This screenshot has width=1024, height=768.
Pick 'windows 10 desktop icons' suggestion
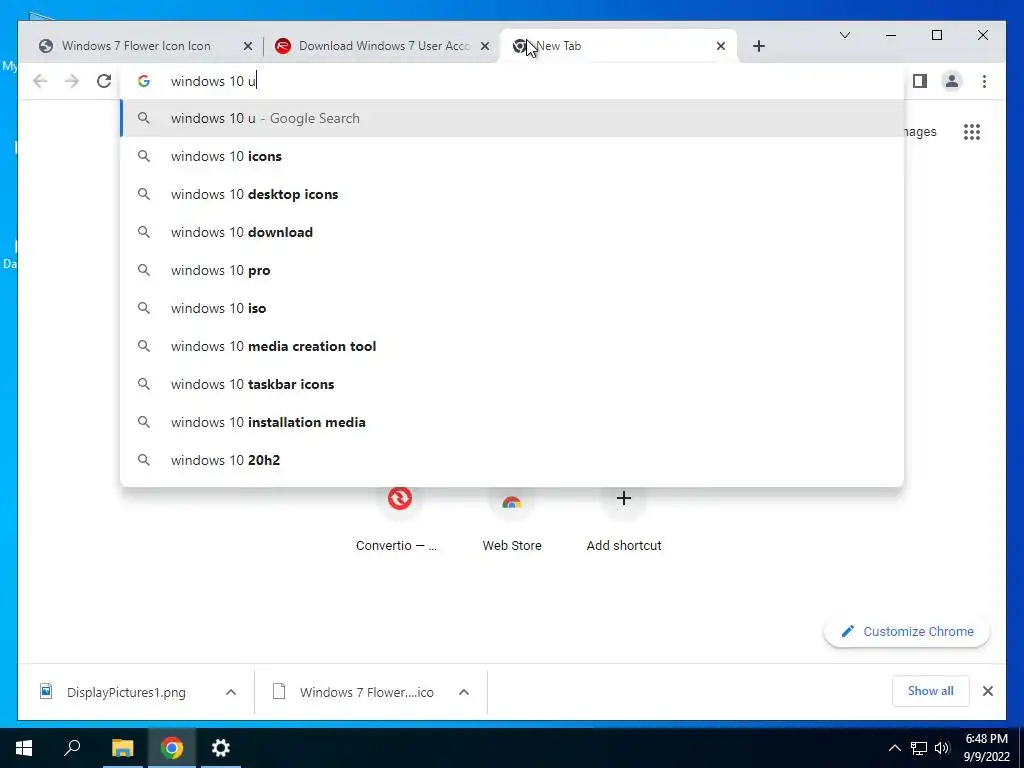(x=513, y=194)
